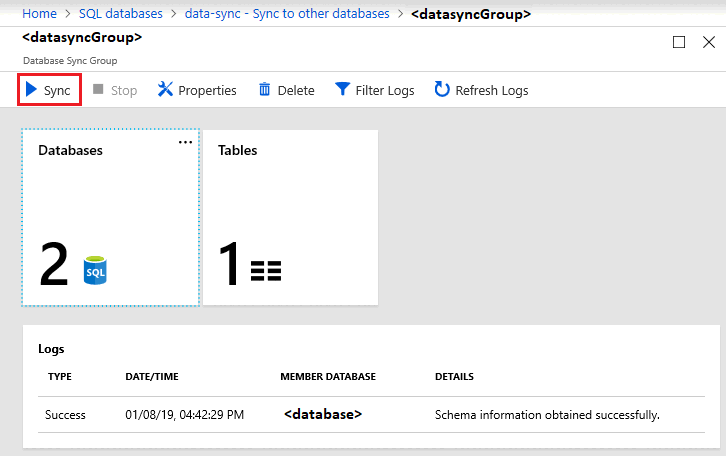Go to Home in the breadcrumb
The image size is (726, 456).
click(39, 14)
